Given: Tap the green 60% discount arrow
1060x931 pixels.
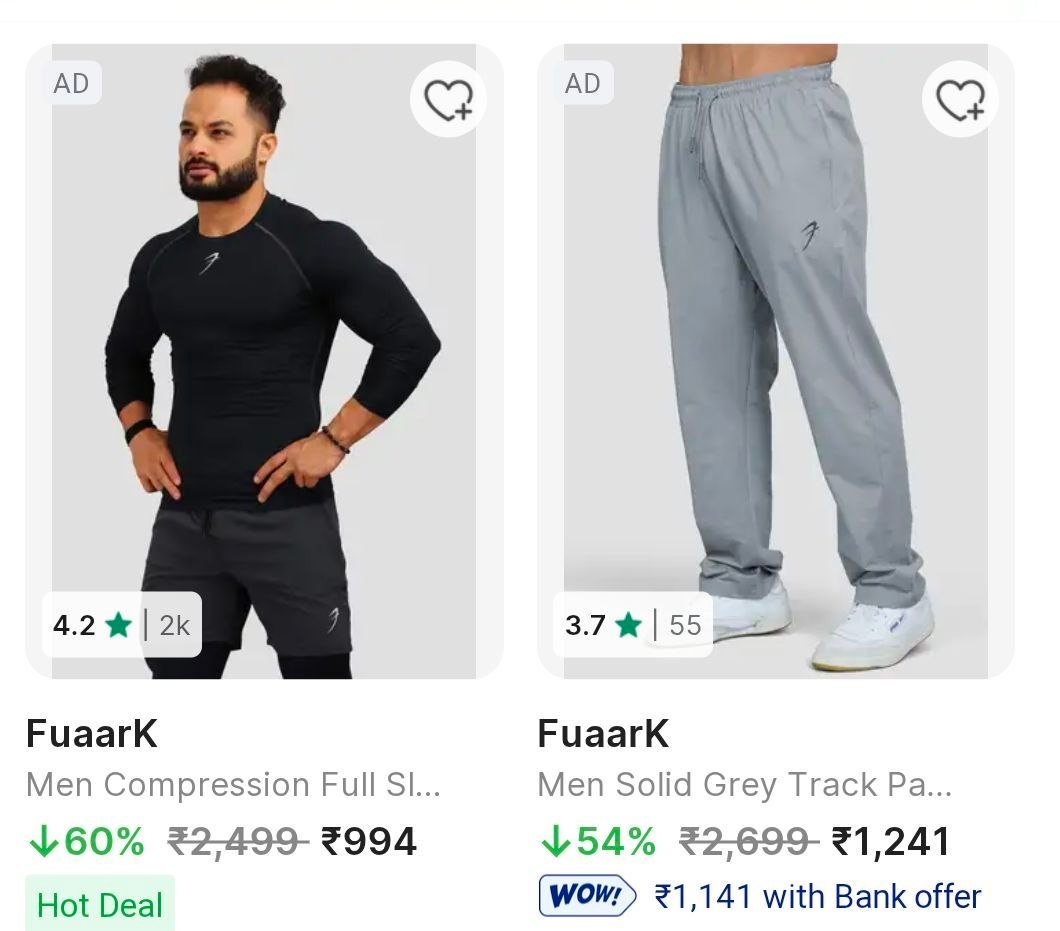Looking at the screenshot, I should 43,842.
